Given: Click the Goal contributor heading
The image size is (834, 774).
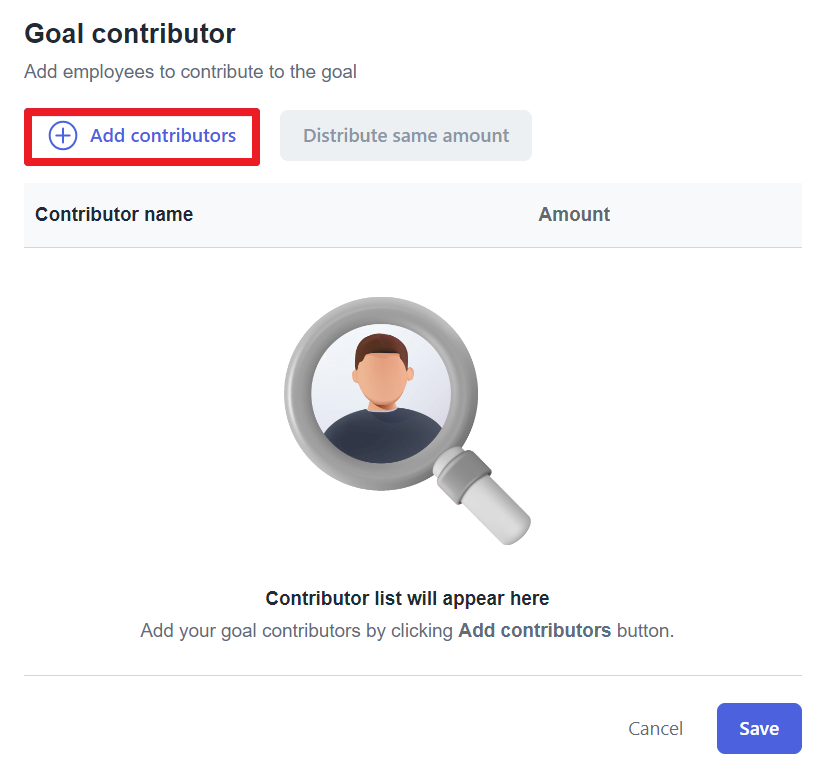Looking at the screenshot, I should point(130,34).
